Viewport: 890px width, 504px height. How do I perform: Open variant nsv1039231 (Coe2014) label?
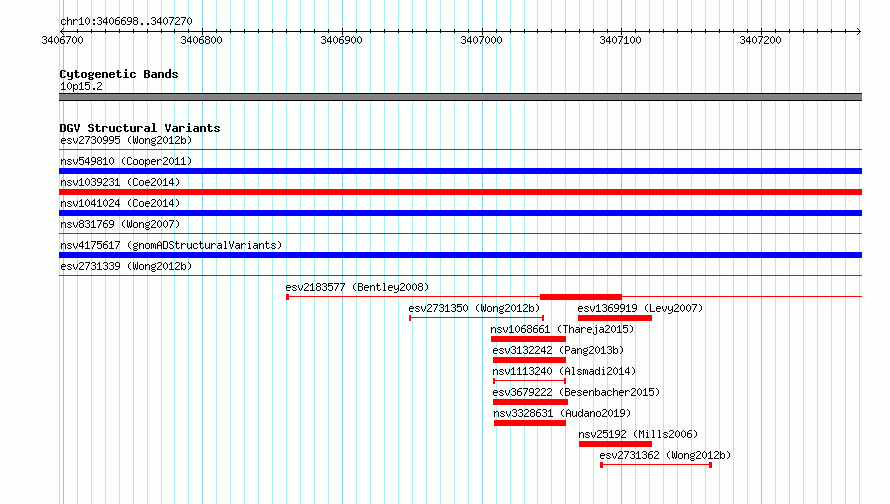(x=120, y=182)
